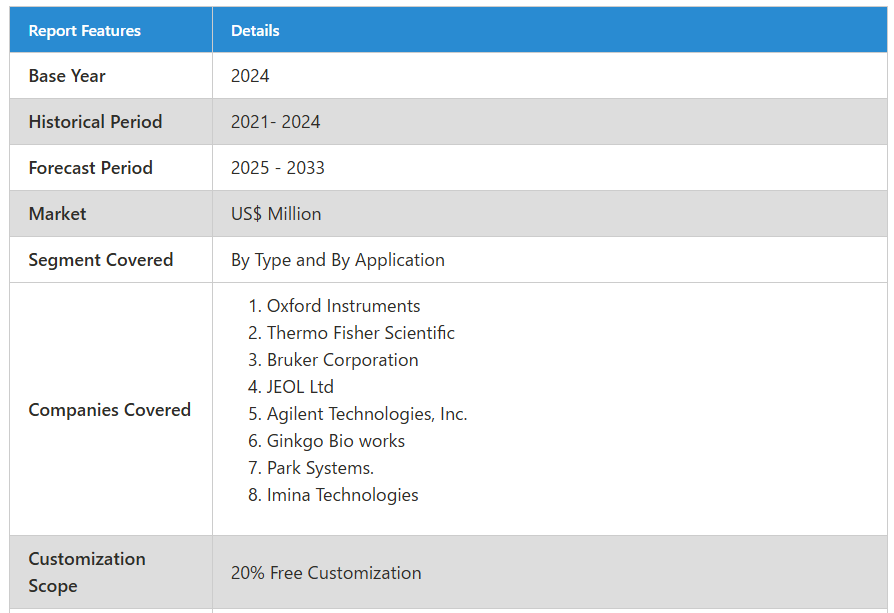Click the "JEOL Ltd" list entry

(x=300, y=387)
